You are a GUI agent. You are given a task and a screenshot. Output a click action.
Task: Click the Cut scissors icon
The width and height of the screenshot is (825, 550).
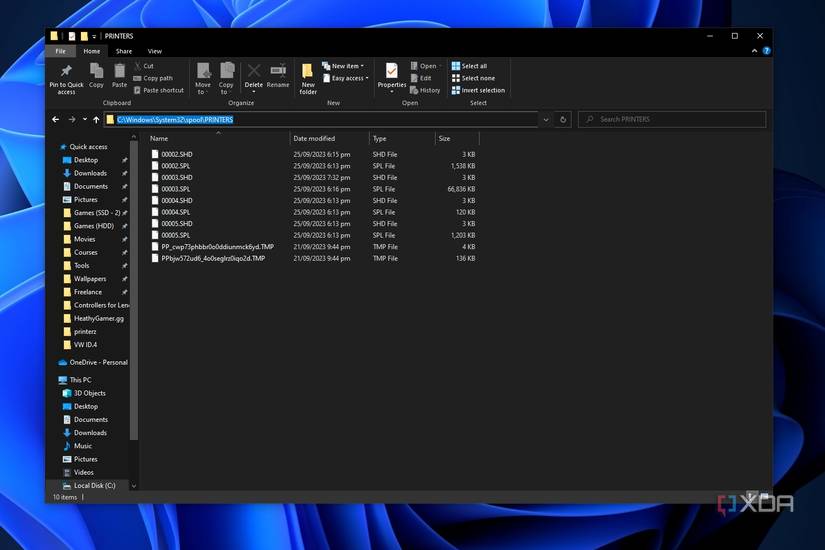138,66
